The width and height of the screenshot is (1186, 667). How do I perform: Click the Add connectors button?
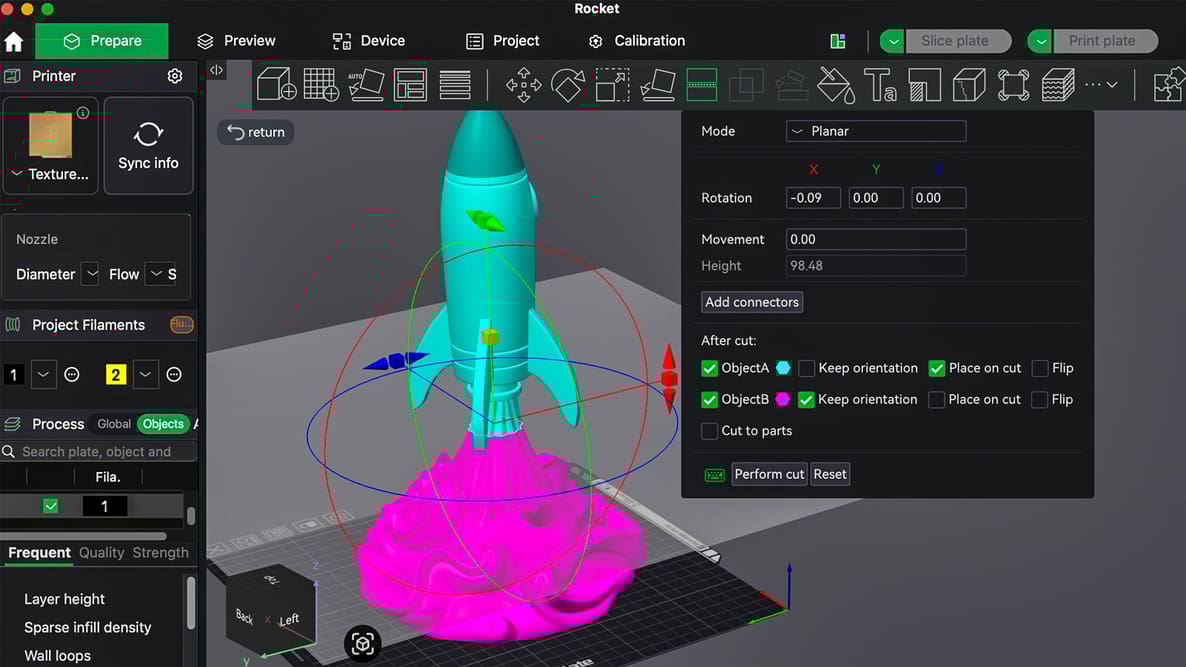[751, 301]
